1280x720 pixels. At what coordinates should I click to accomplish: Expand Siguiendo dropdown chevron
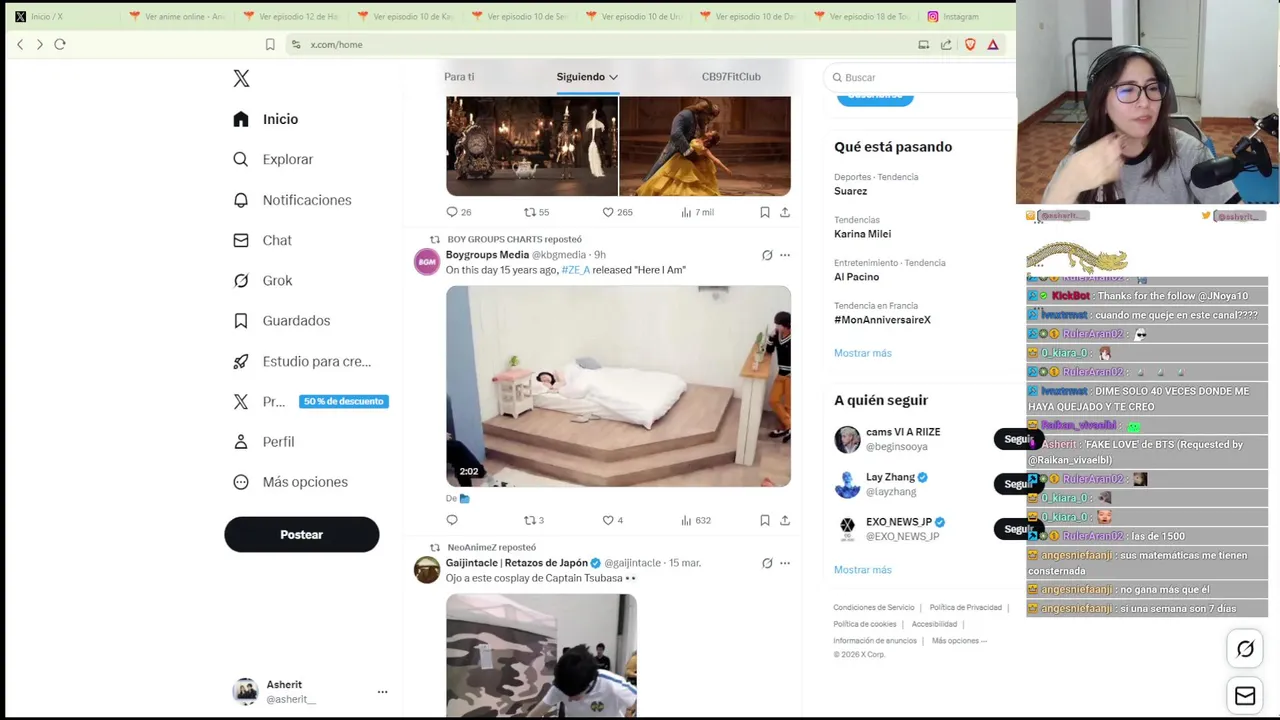[x=613, y=77]
